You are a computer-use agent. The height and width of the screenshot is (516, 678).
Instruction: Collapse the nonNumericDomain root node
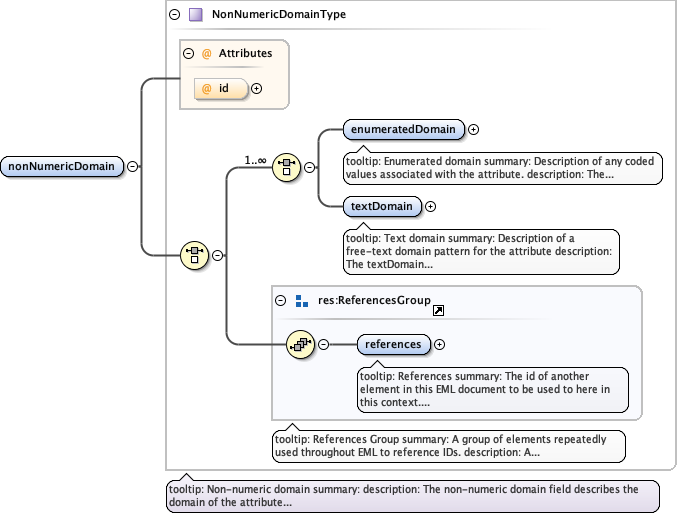pos(133,166)
